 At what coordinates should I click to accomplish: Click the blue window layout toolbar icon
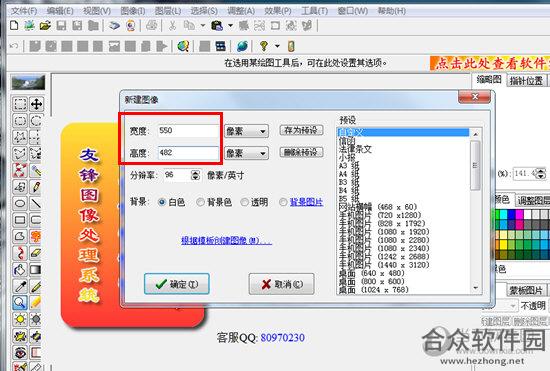(221, 46)
